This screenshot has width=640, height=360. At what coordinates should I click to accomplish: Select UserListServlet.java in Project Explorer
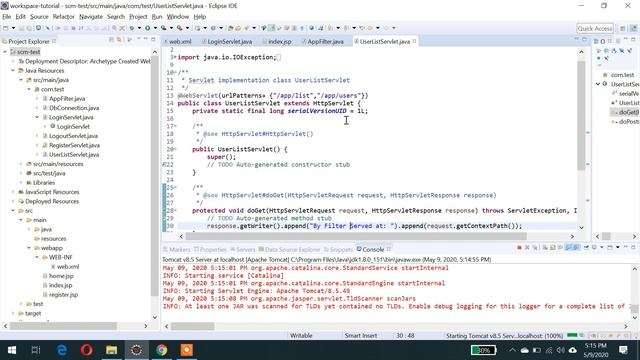(x=74, y=155)
